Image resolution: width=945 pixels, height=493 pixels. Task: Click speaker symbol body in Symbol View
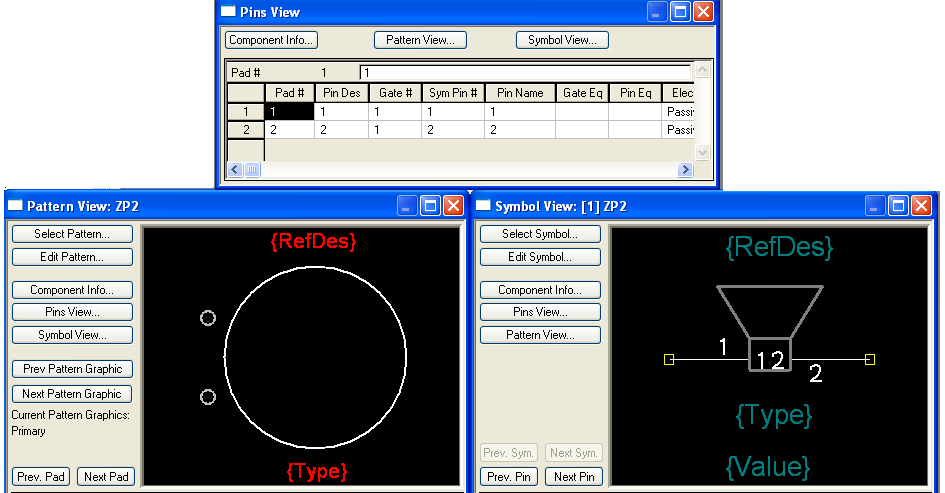(770, 328)
